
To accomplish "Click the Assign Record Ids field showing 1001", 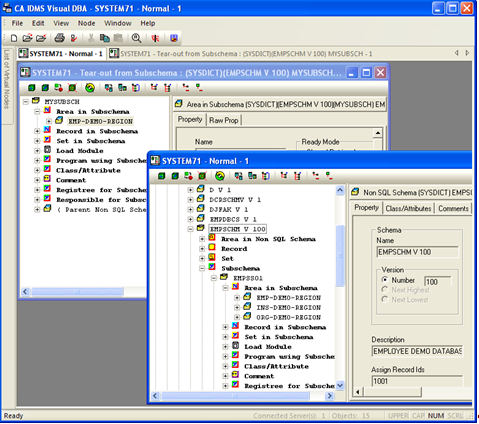I will [x=417, y=381].
